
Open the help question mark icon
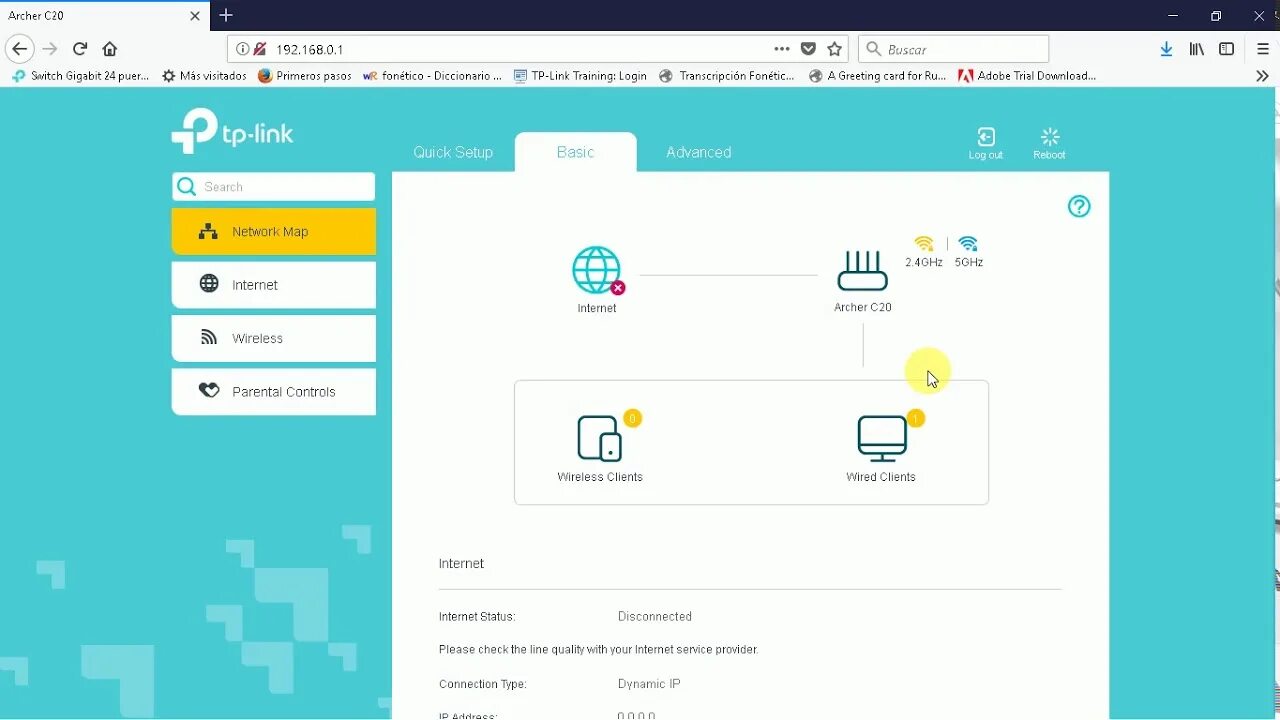(x=1079, y=206)
